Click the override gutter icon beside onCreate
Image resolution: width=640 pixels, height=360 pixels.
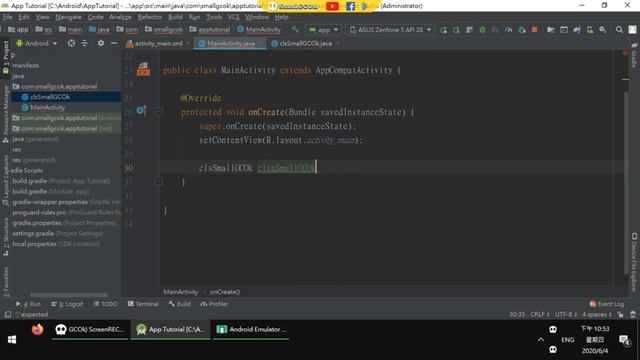tap(141, 111)
